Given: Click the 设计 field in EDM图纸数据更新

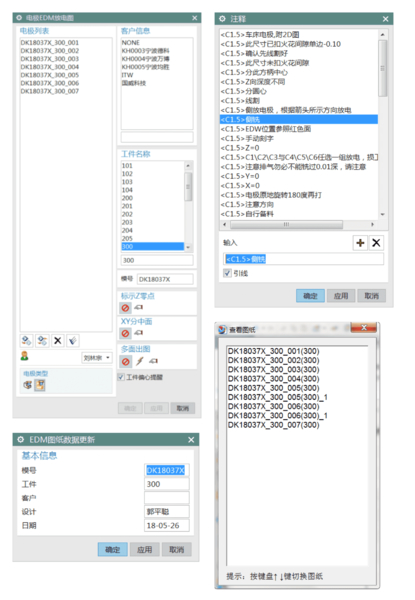Looking at the screenshot, I should pyautogui.click(x=167, y=512).
